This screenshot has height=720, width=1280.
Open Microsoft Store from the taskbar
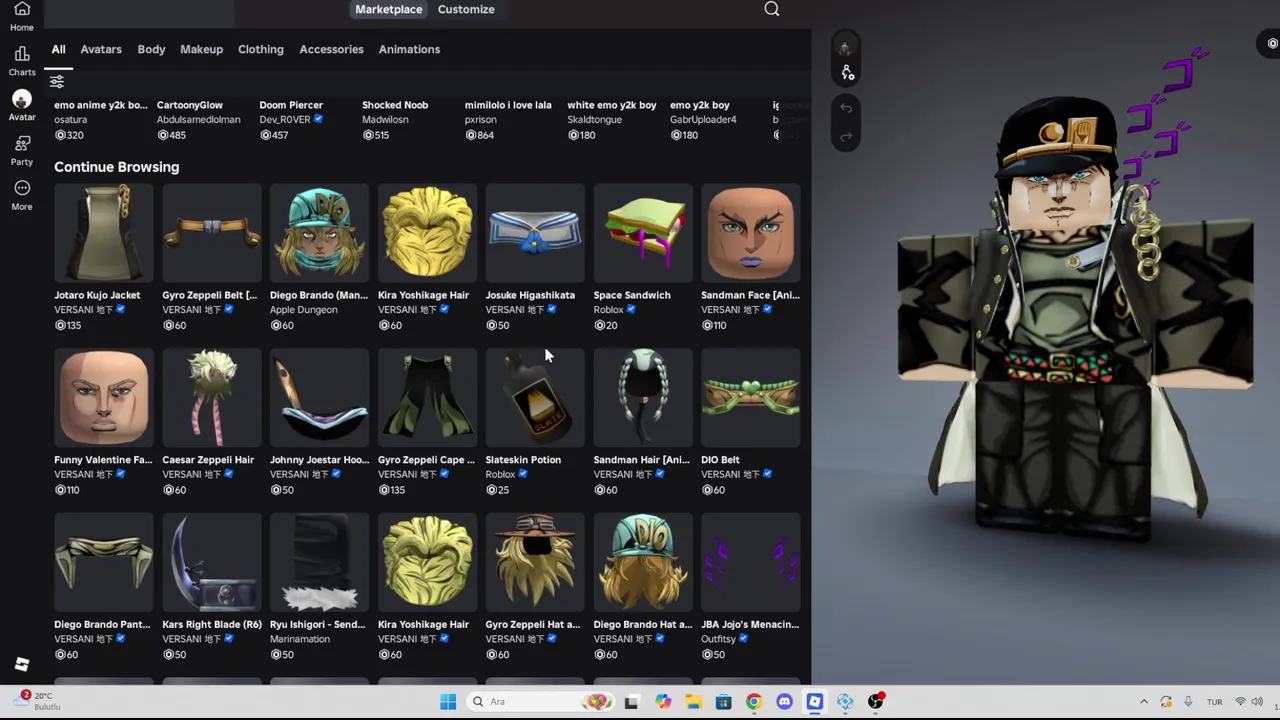723,702
